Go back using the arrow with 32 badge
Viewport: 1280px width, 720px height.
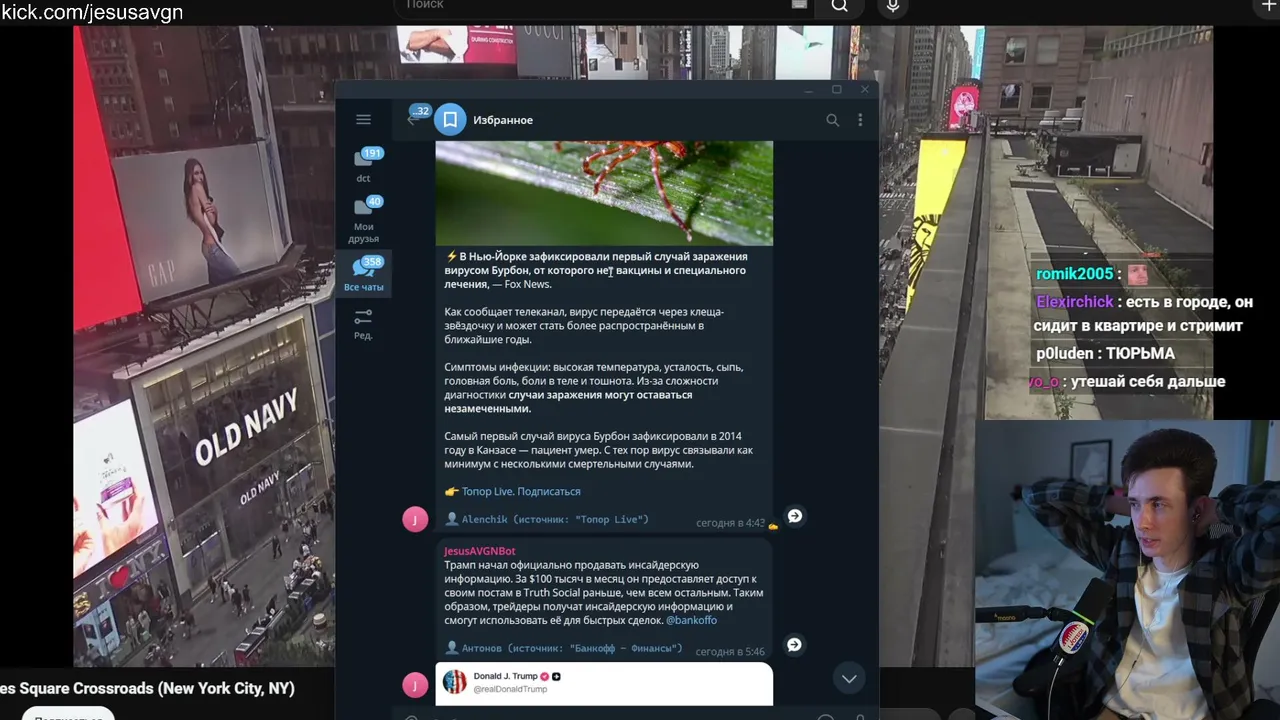tap(413, 119)
